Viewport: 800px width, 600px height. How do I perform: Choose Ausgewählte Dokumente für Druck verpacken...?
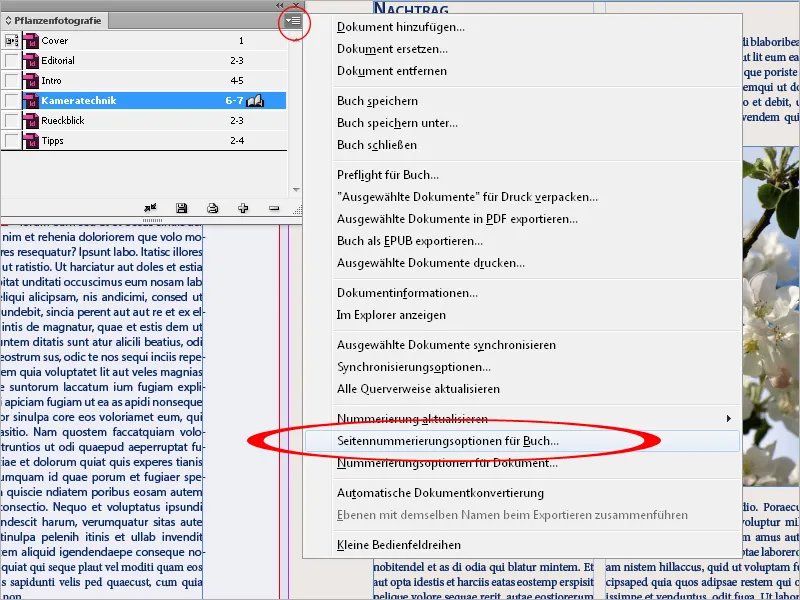[467, 197]
